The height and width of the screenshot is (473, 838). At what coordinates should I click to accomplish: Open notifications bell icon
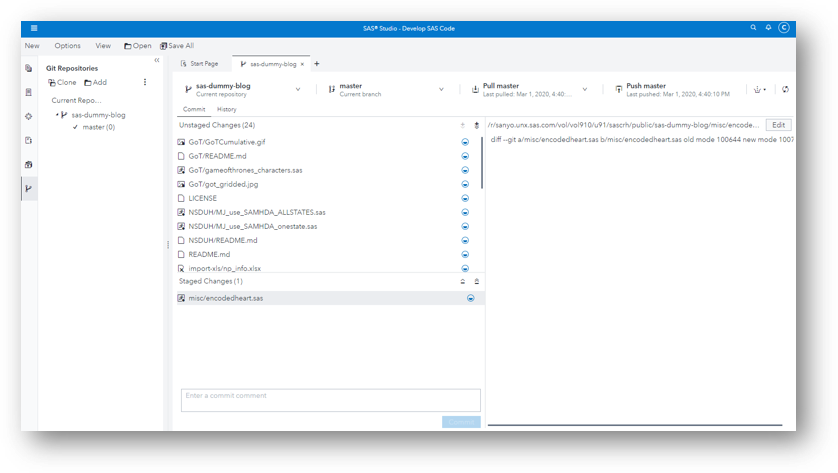coord(768,27)
